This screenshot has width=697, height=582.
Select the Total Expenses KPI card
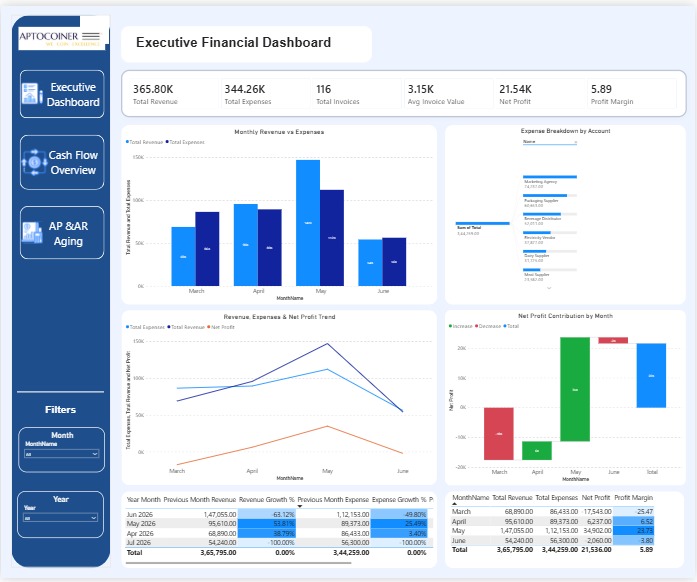[x=266, y=94]
